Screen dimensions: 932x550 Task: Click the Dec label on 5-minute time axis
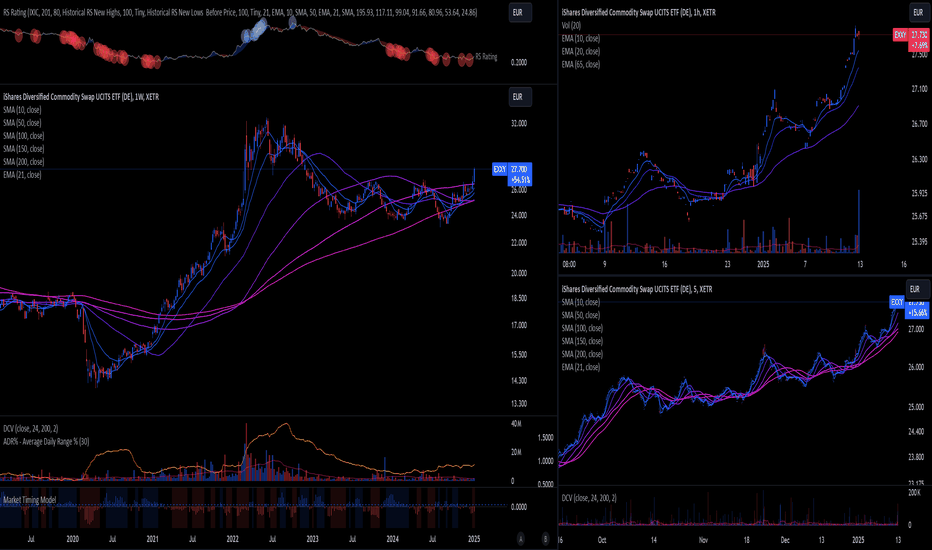pyautogui.click(x=785, y=540)
